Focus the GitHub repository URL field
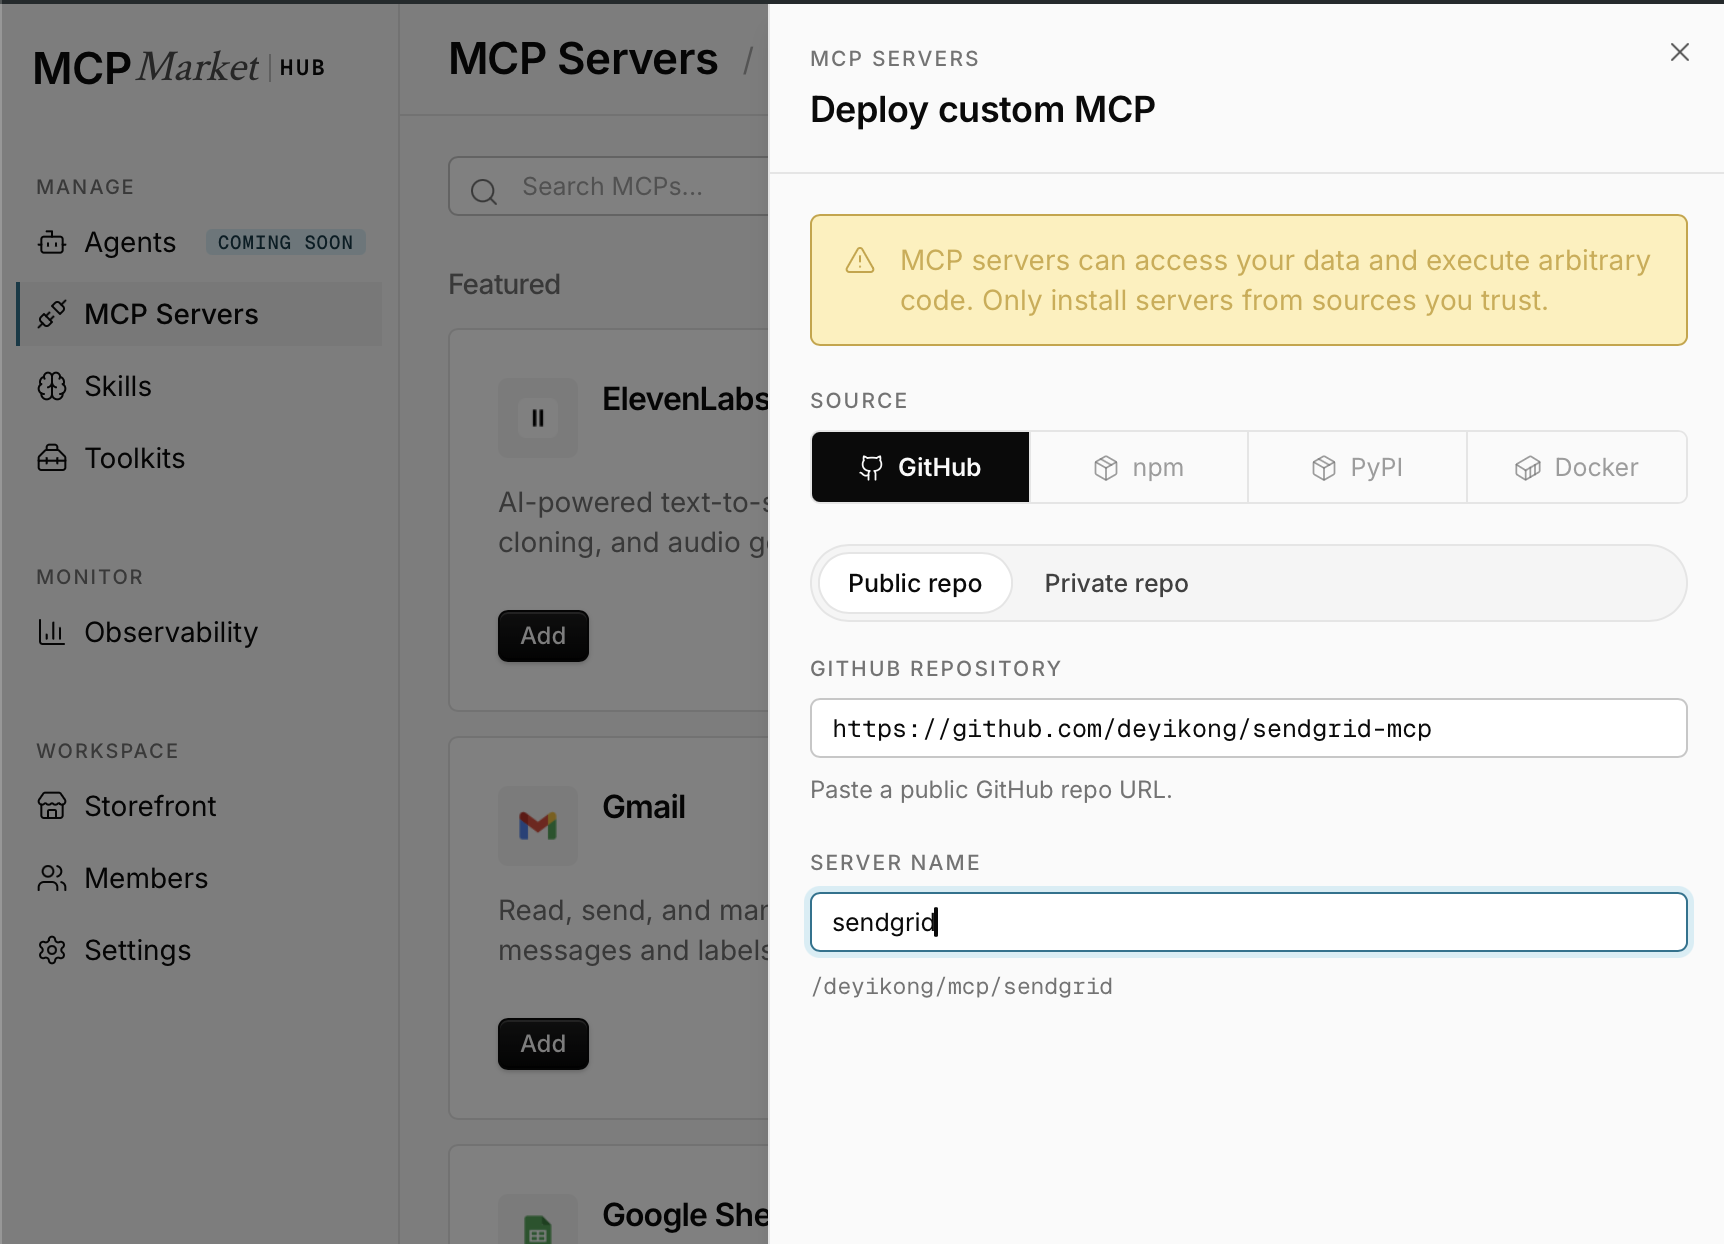The height and width of the screenshot is (1244, 1724). coord(1248,728)
